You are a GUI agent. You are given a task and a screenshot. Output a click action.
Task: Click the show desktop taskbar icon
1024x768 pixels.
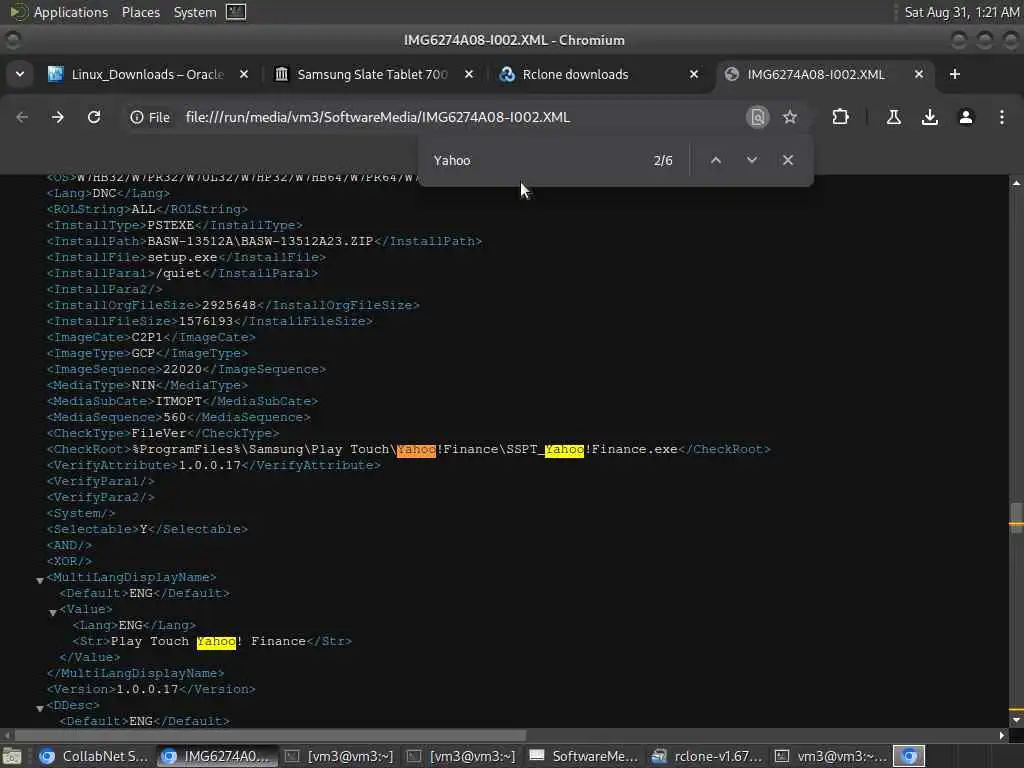12,756
